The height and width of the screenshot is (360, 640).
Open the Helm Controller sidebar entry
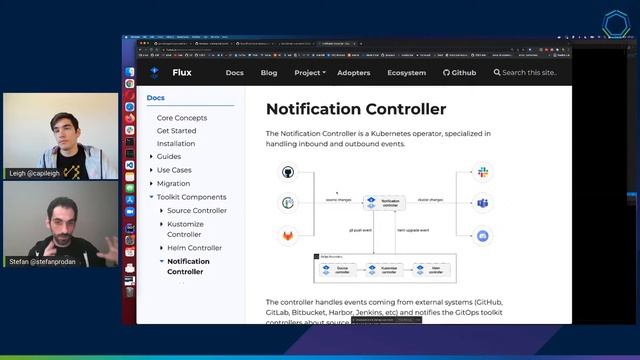click(x=194, y=248)
